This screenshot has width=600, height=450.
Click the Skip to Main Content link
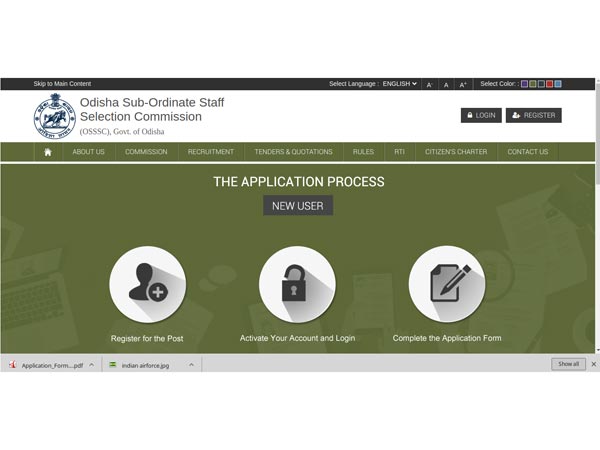pyautogui.click(x=62, y=84)
